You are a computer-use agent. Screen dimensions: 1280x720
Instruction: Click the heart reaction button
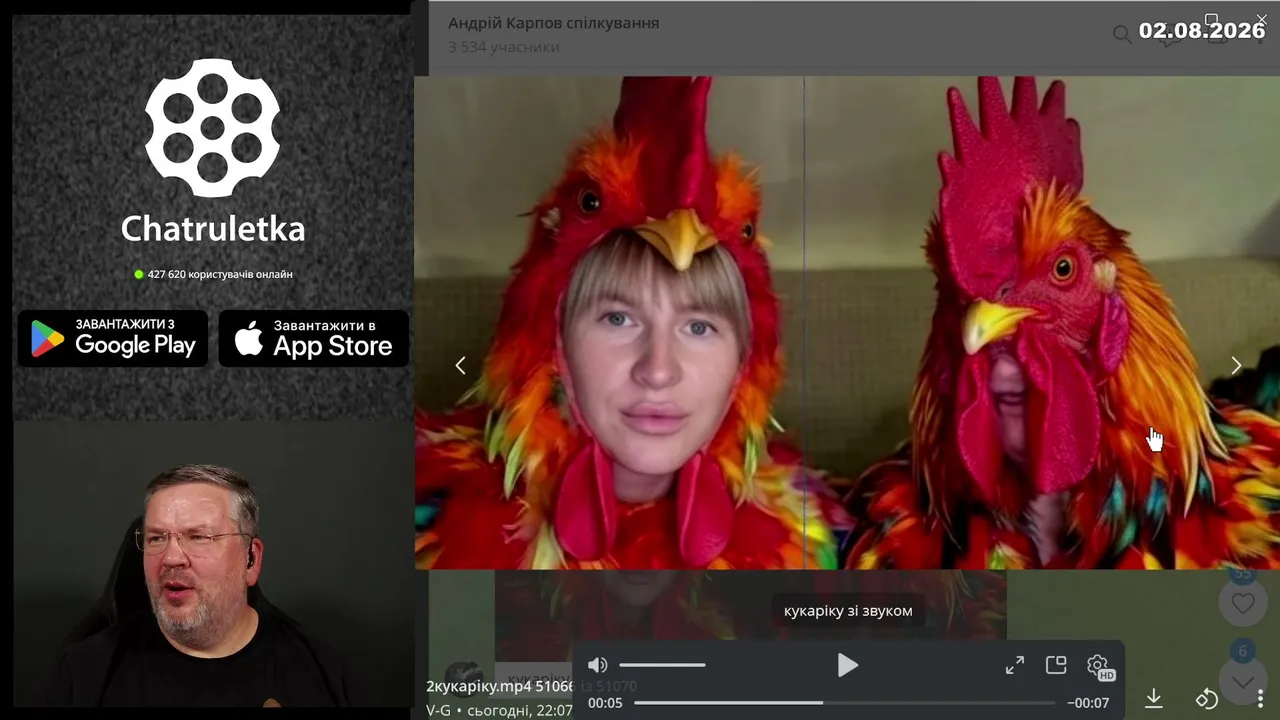1242,603
